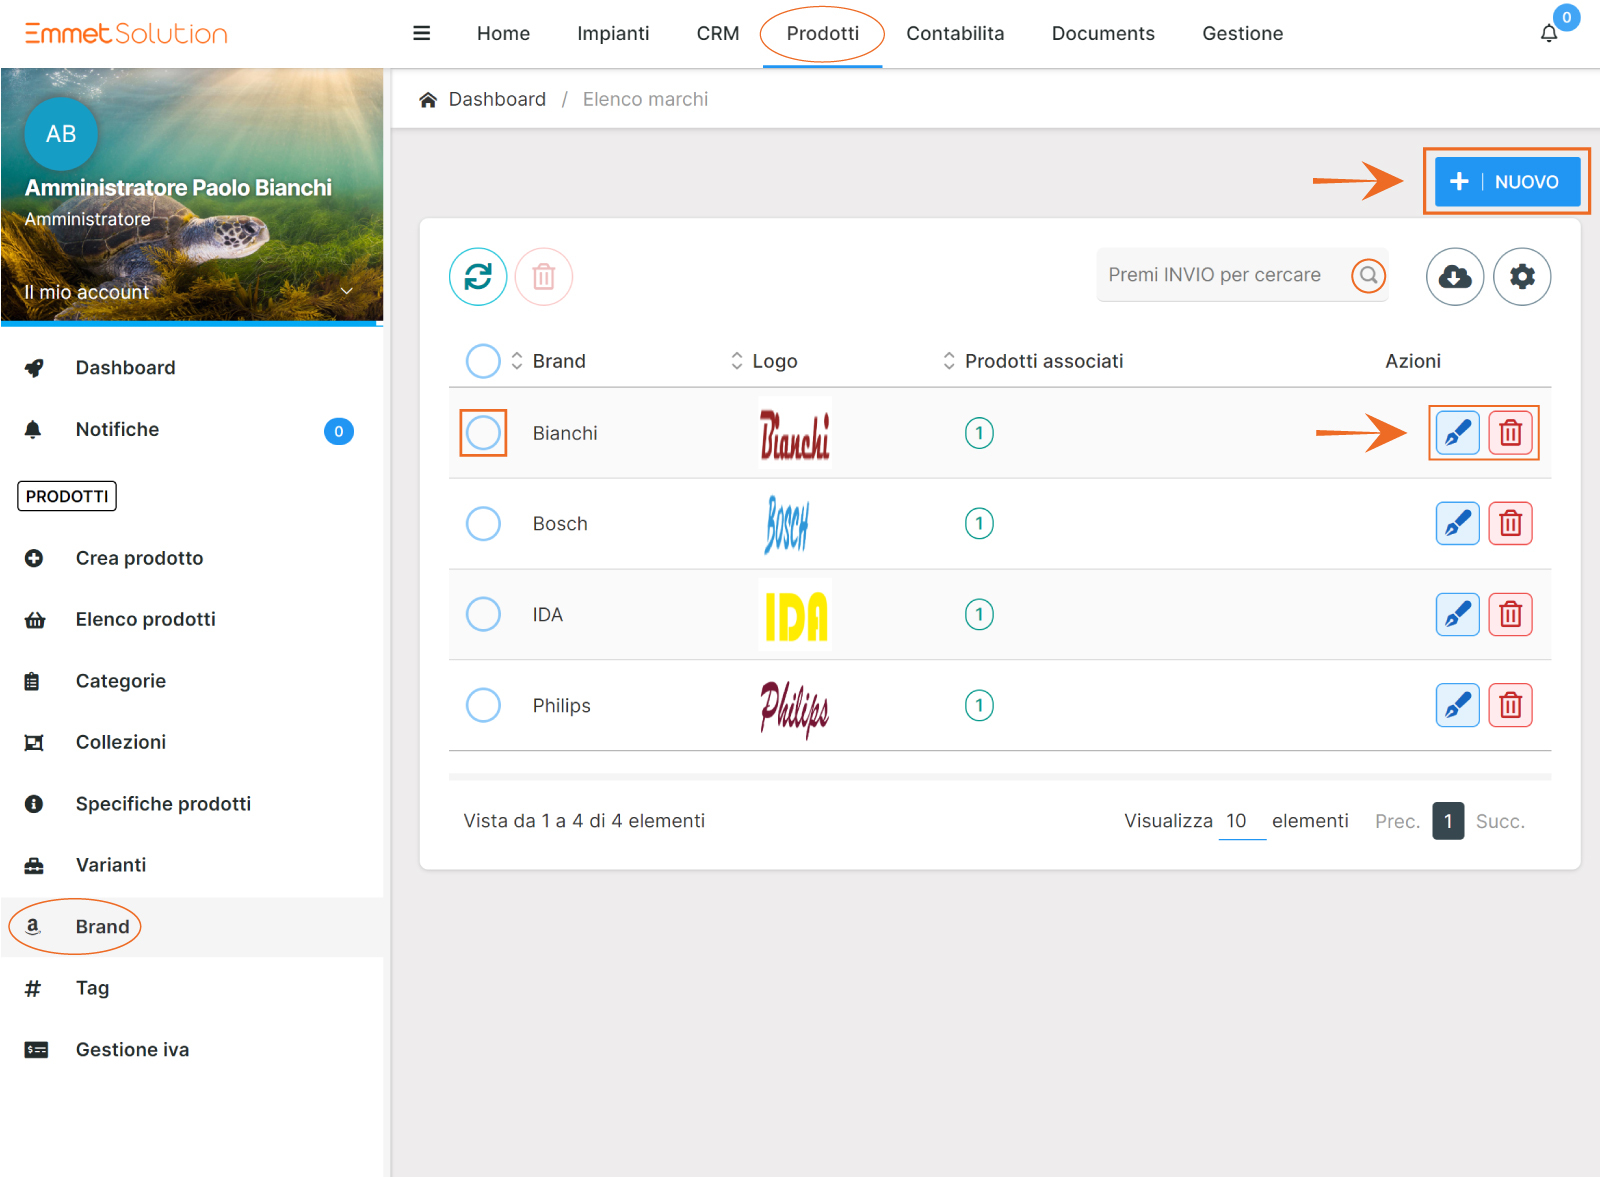
Task: Click the cloud download export icon
Action: tap(1454, 276)
